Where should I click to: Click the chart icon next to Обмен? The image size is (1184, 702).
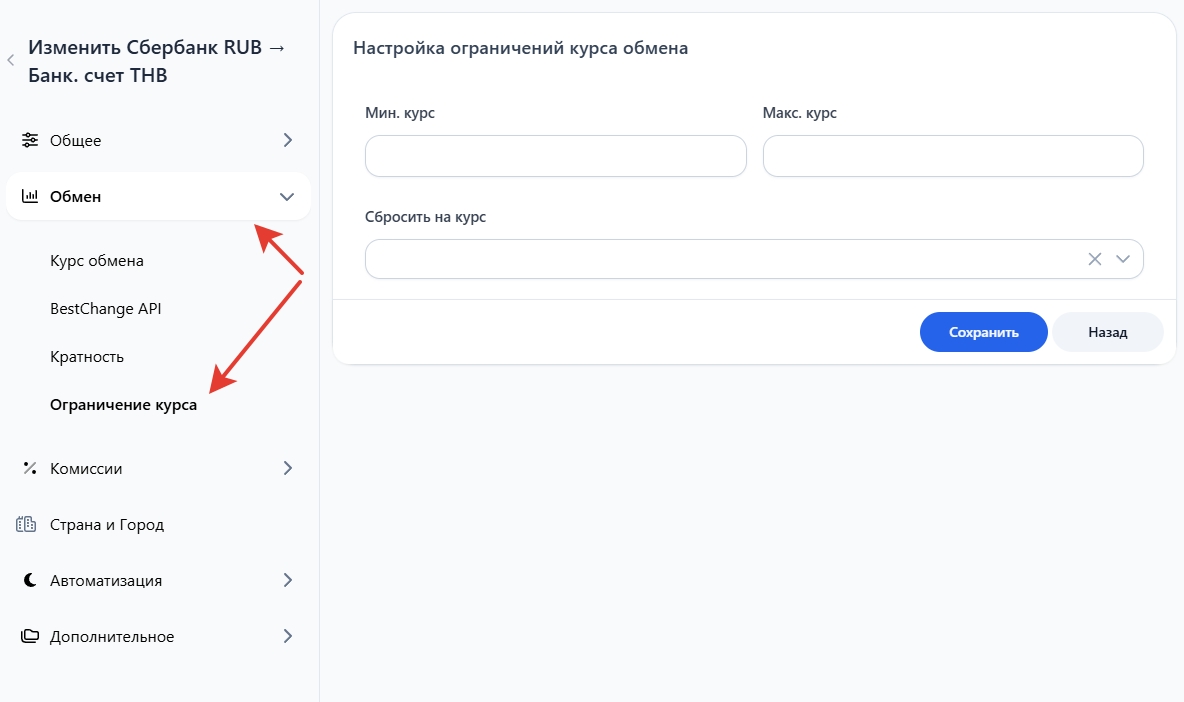click(30, 196)
